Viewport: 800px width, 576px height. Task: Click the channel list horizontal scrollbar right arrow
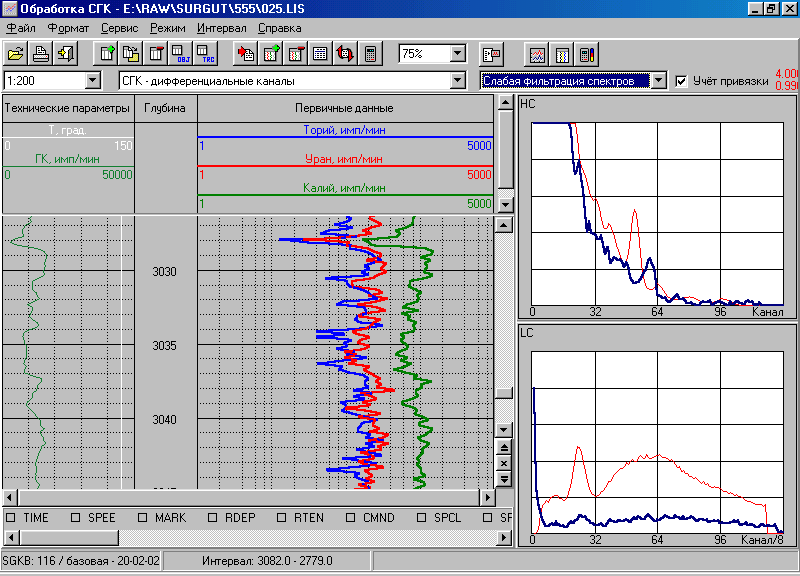click(505, 537)
